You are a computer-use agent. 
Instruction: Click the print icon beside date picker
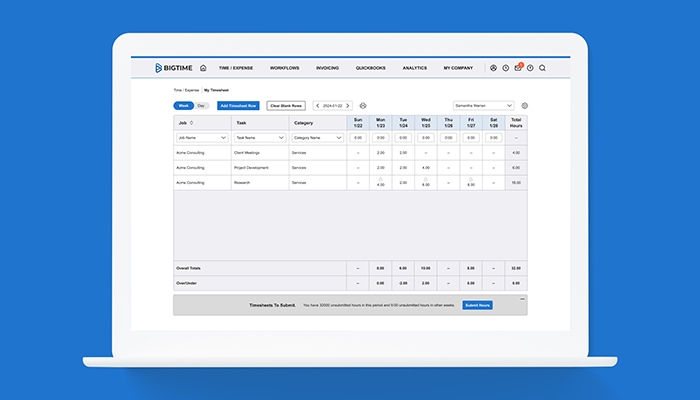click(363, 106)
